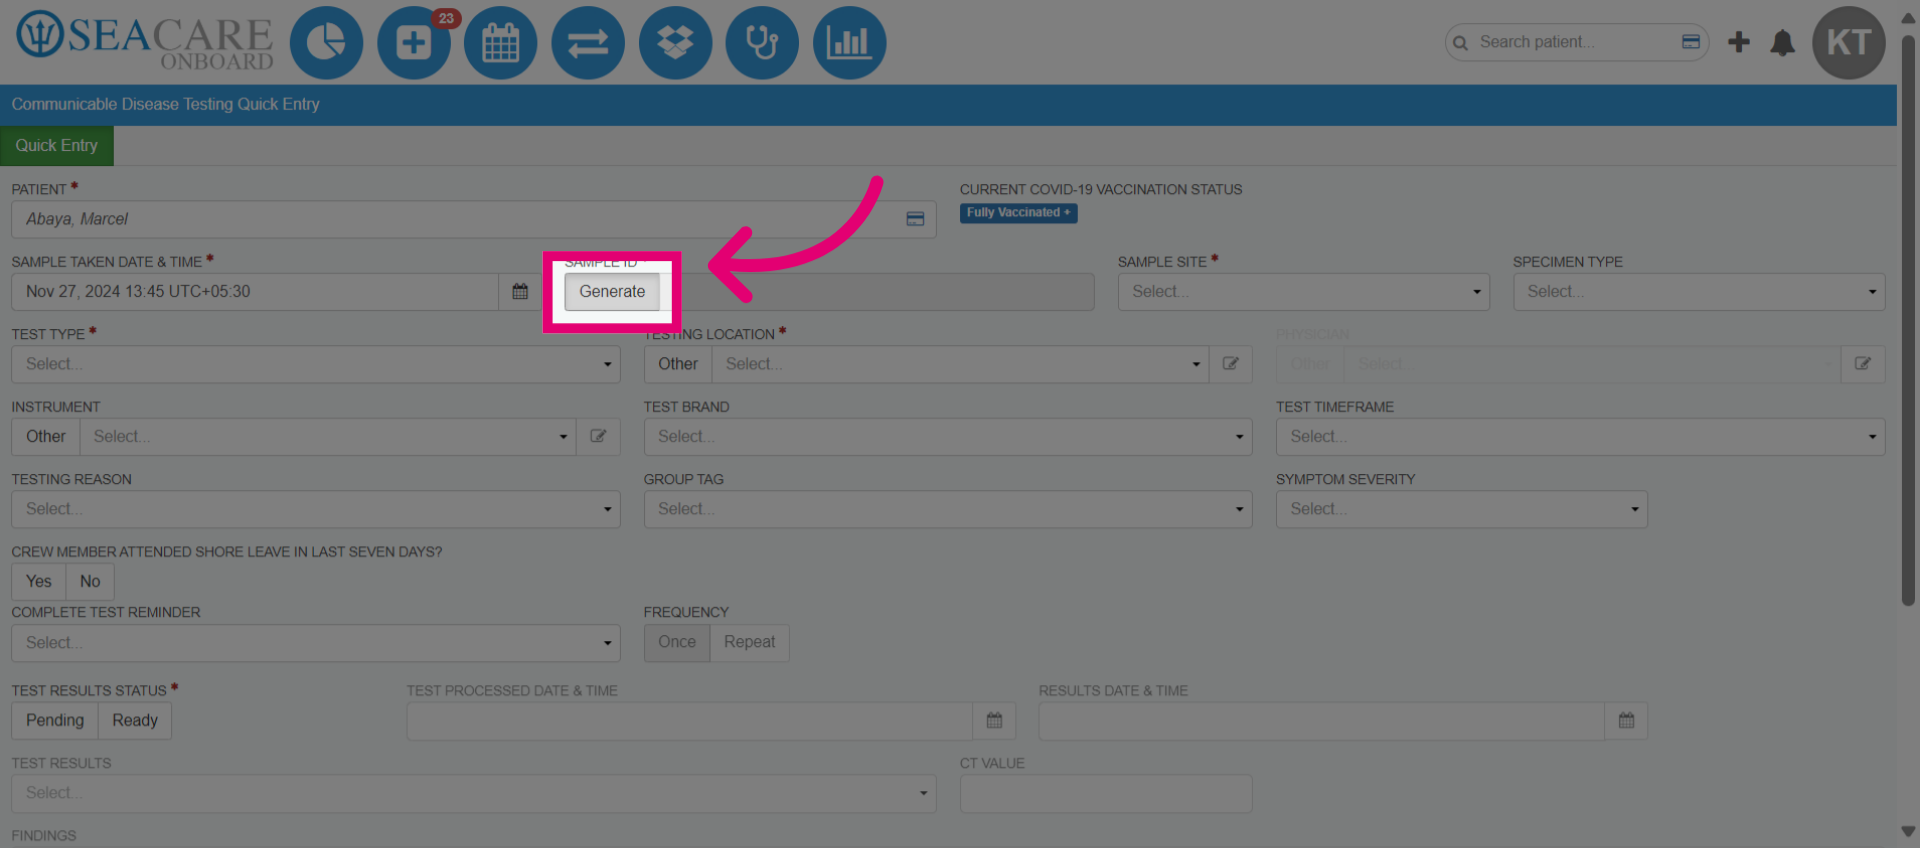Click the Communicable Disease Testing Quick Entry title
Viewport: 1920px width, 848px height.
point(166,104)
